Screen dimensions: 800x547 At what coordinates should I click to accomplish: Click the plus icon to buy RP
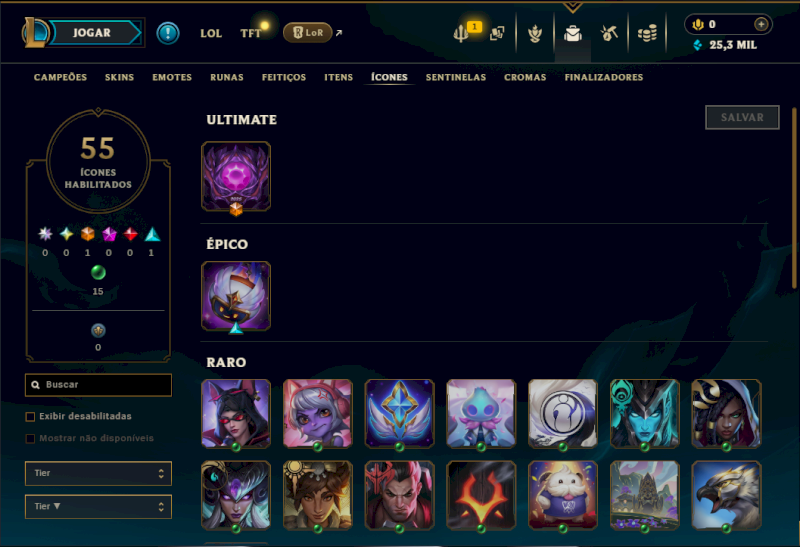(x=761, y=24)
